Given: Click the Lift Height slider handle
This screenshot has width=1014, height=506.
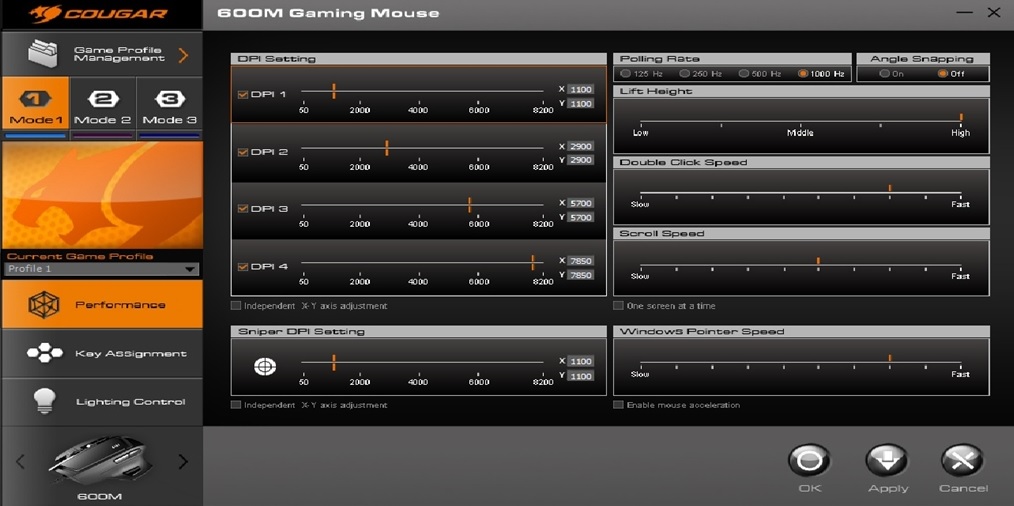Looking at the screenshot, I should (x=961, y=118).
